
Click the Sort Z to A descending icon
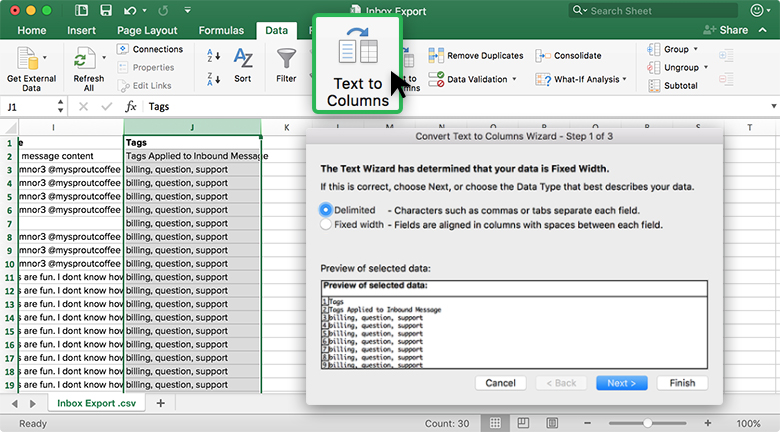click(x=213, y=79)
